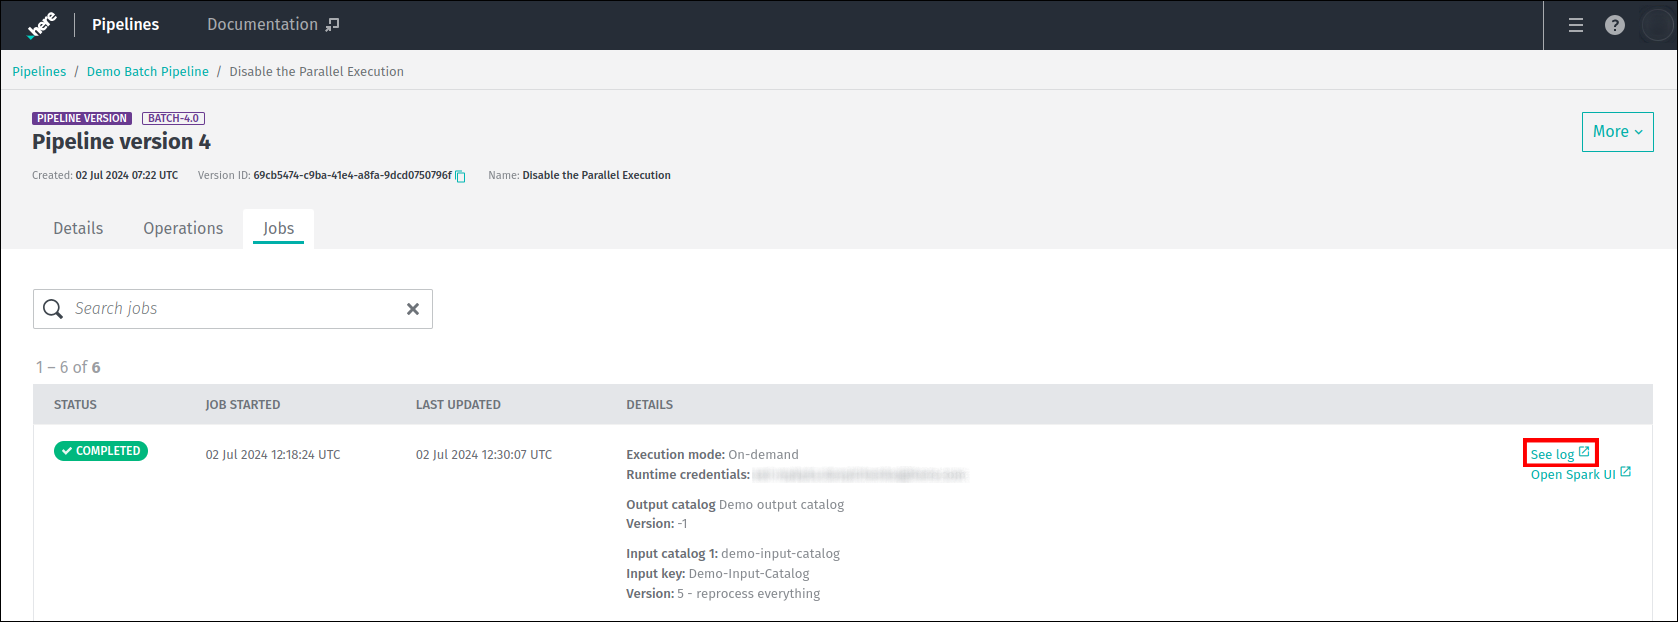Click the search magnifier icon
Viewport: 1678px width, 622px height.
tap(53, 309)
